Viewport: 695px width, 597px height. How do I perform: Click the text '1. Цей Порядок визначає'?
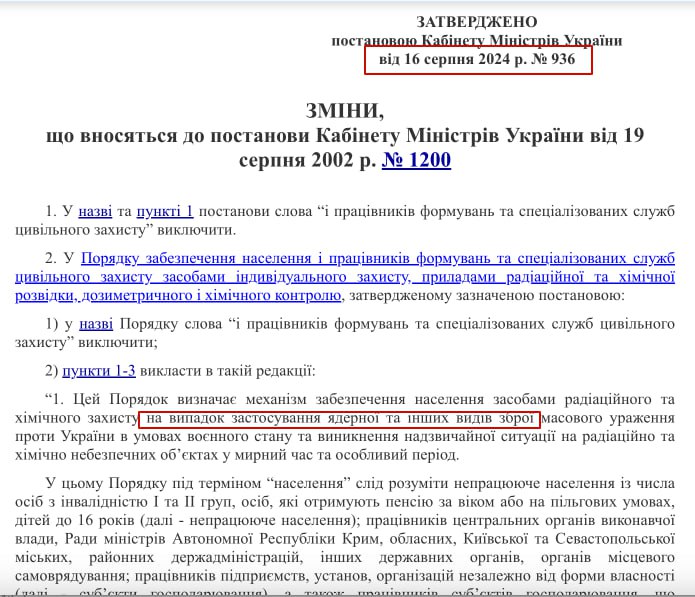pyautogui.click(x=130, y=399)
